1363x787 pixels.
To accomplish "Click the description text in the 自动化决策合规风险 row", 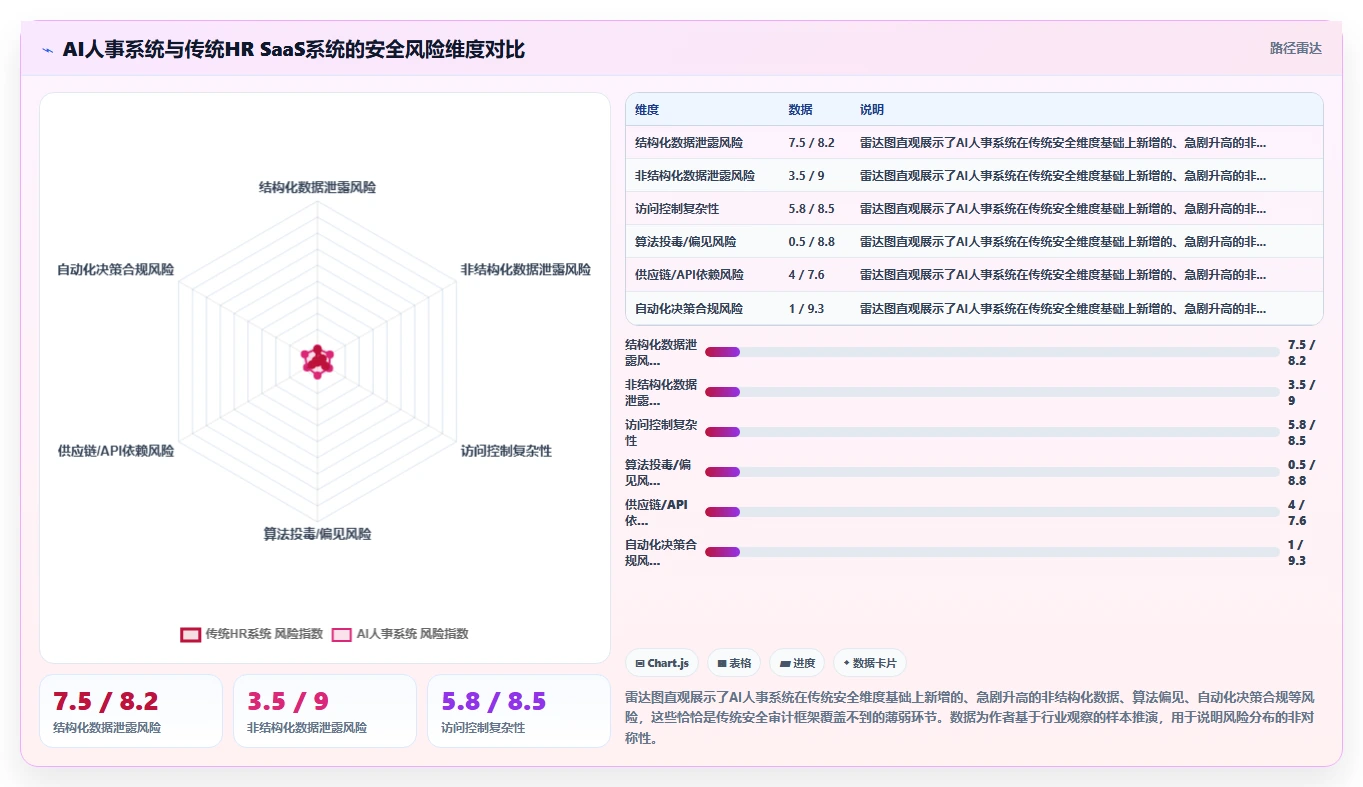I will 1063,309.
